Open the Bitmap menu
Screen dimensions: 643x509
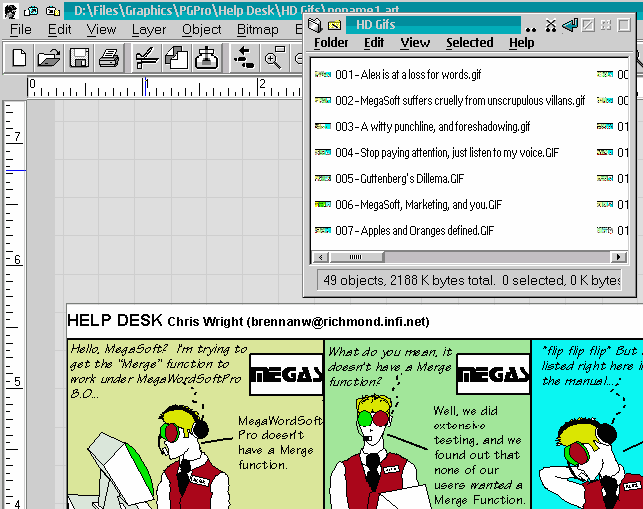click(258, 30)
